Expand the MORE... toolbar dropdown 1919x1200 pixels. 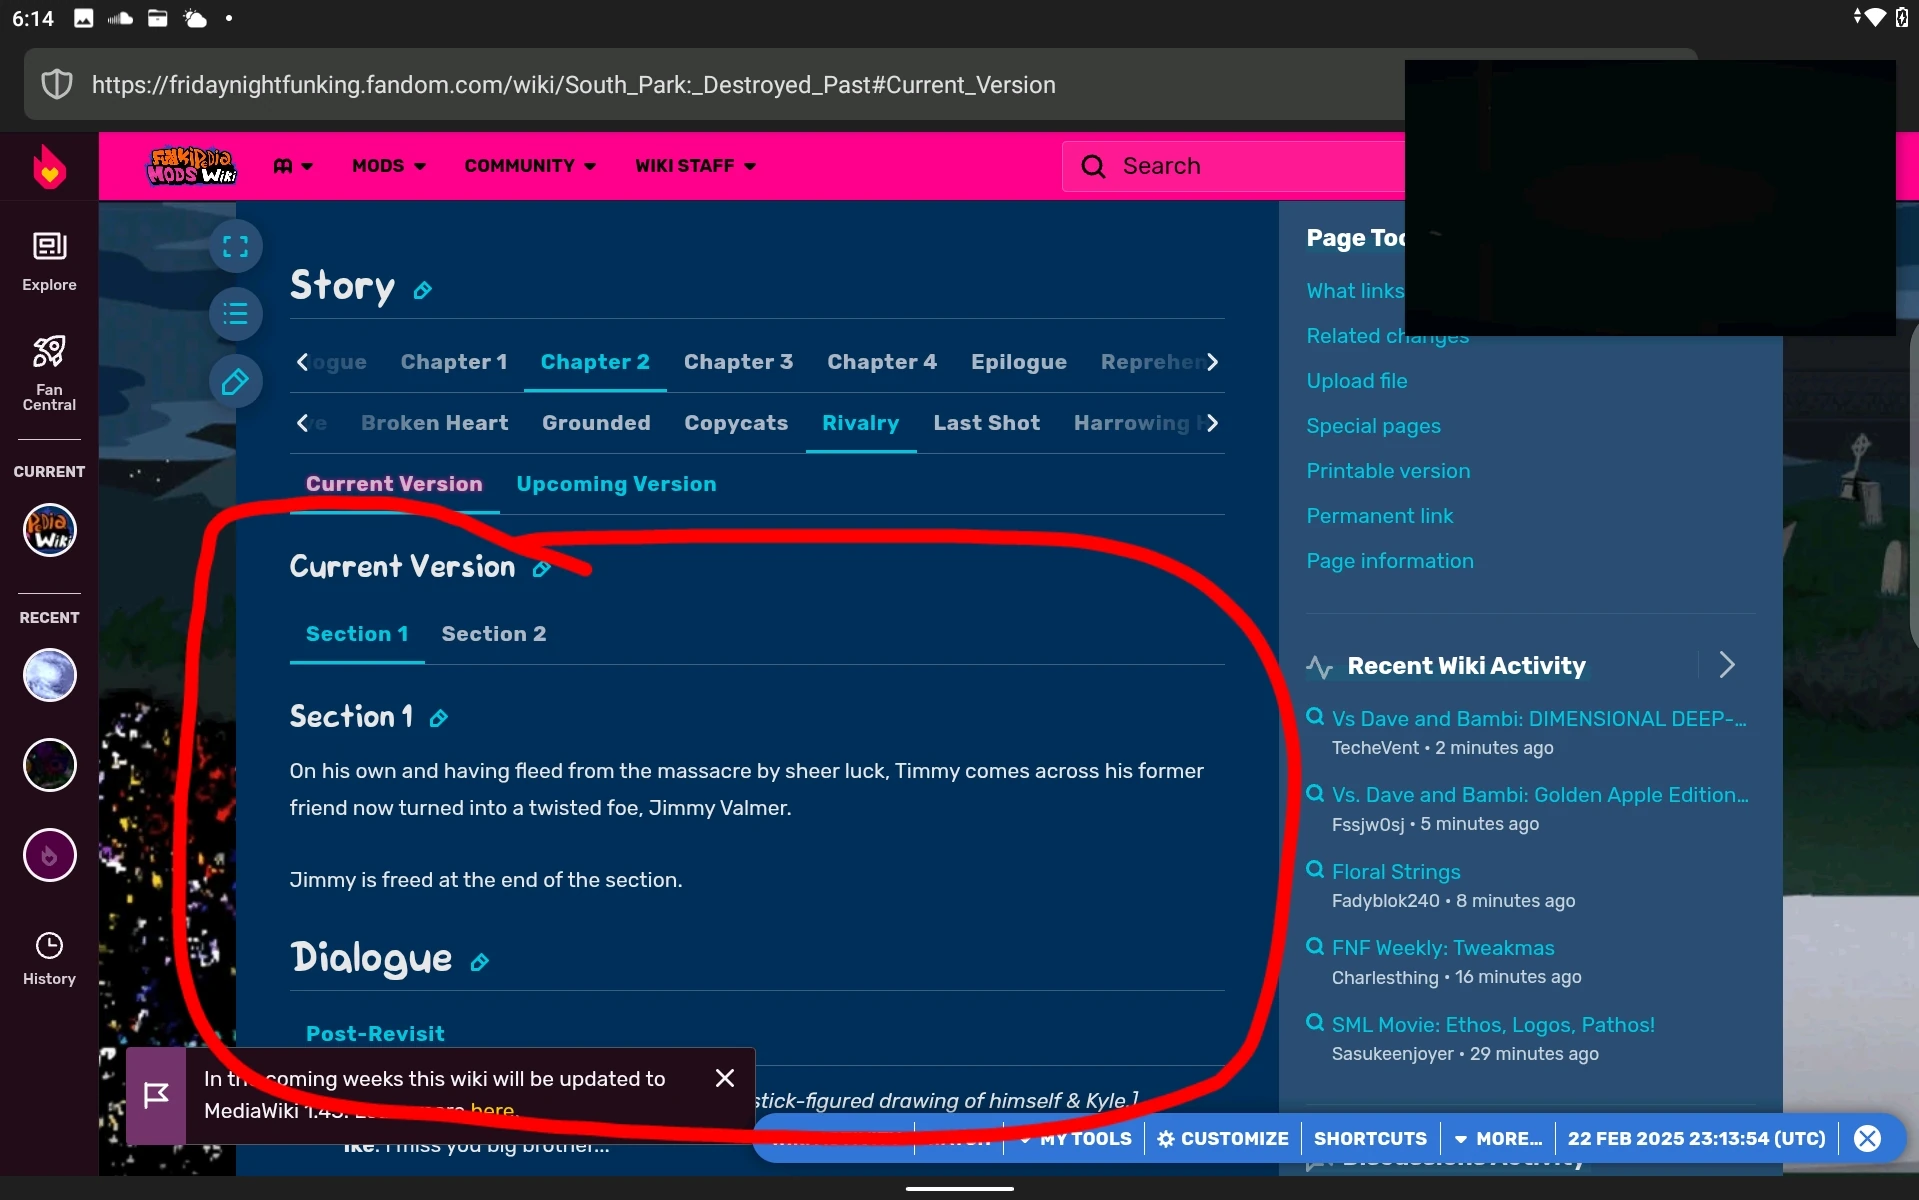pyautogui.click(x=1498, y=1139)
